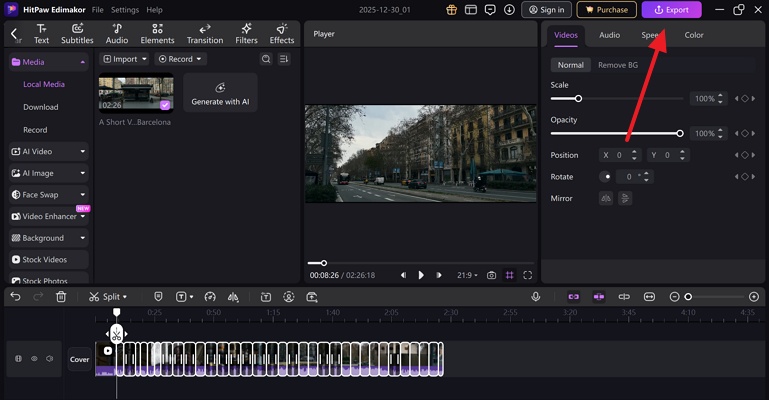The image size is (769, 400).
Task: Click the download circle icon in title bar
Action: 510,10
